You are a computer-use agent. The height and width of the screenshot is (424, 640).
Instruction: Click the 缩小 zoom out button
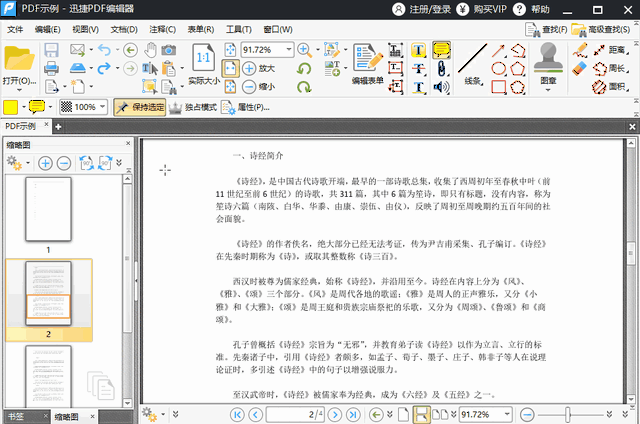259,87
